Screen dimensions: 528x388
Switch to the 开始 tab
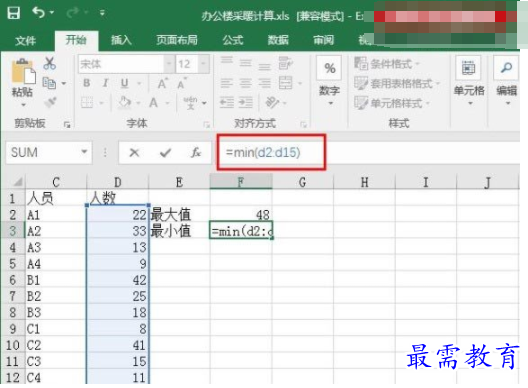coord(76,40)
